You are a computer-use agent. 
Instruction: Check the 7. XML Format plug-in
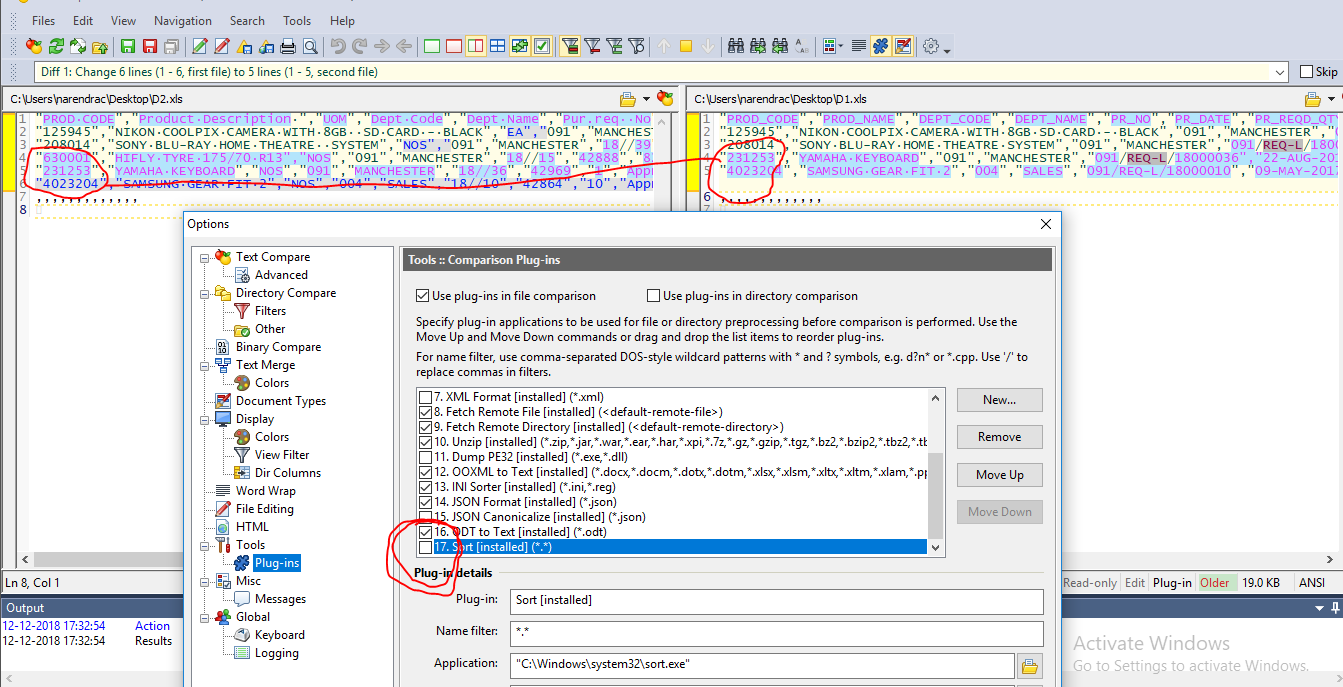pos(426,397)
